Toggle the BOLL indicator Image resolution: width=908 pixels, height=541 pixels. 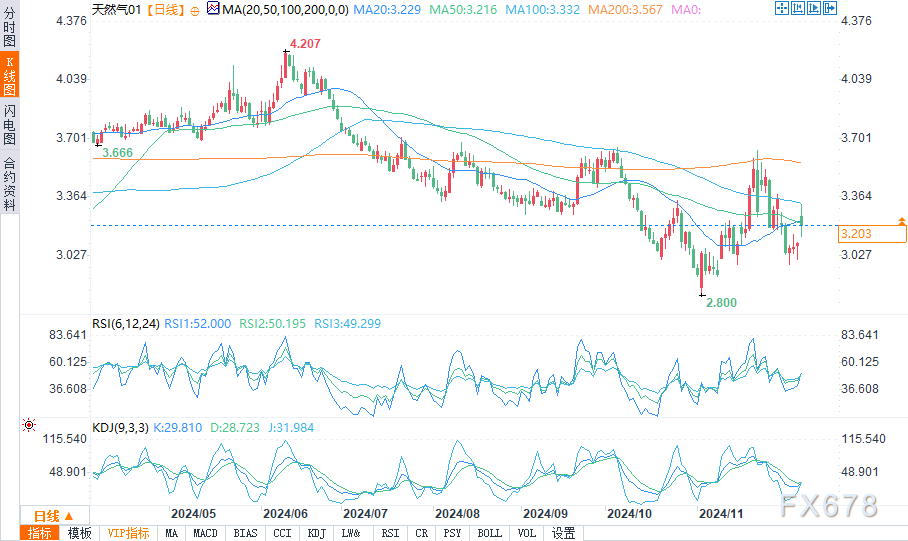(x=489, y=533)
